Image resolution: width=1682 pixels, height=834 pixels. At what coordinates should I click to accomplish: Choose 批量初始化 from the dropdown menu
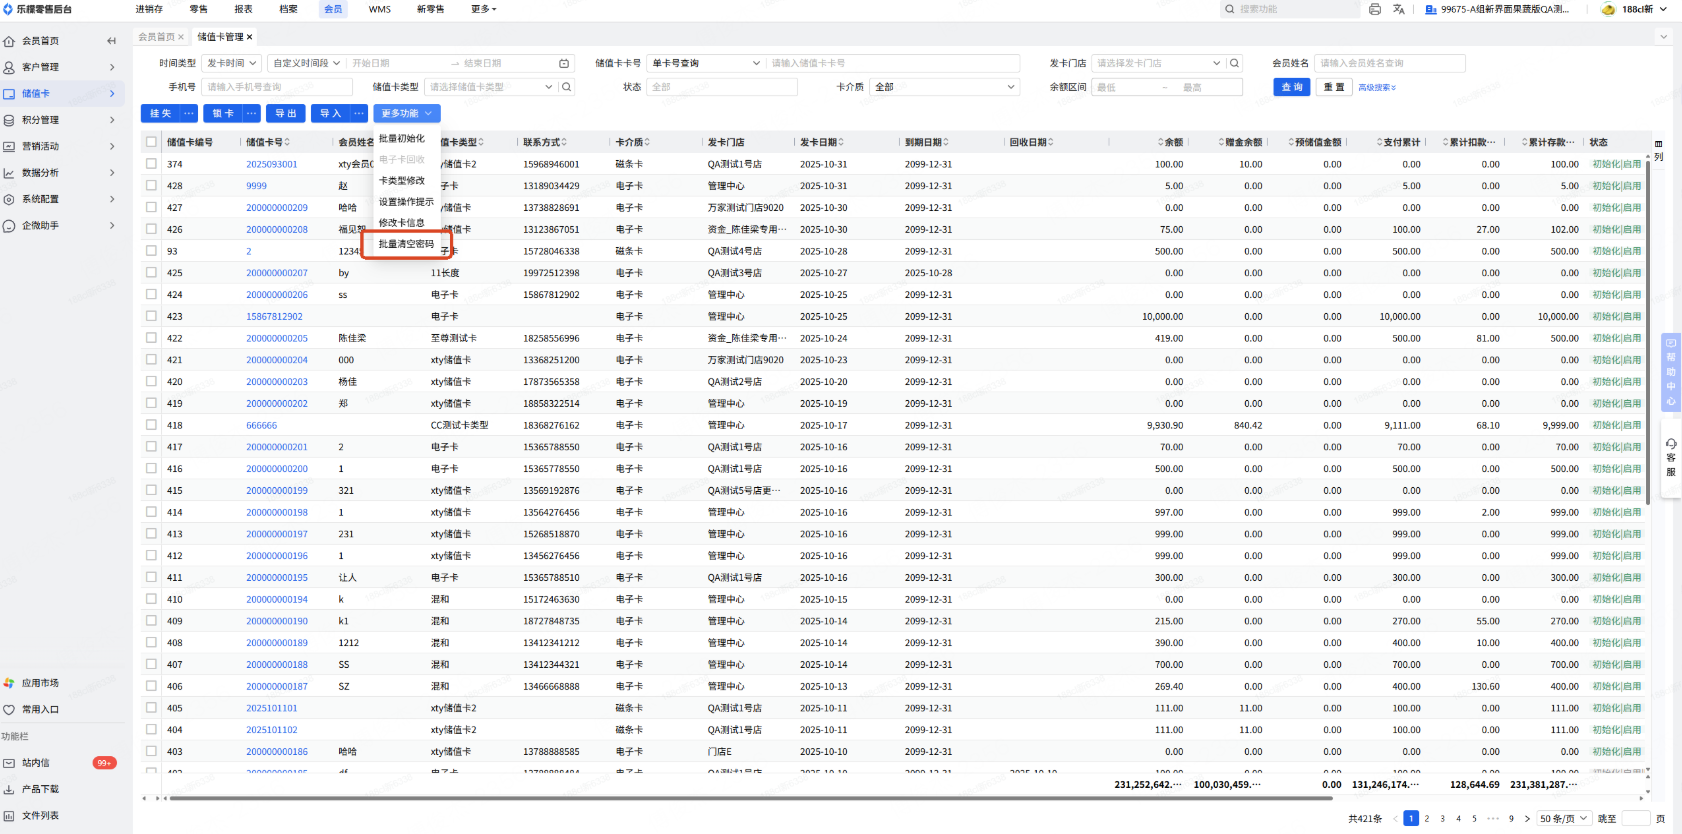pyautogui.click(x=402, y=139)
